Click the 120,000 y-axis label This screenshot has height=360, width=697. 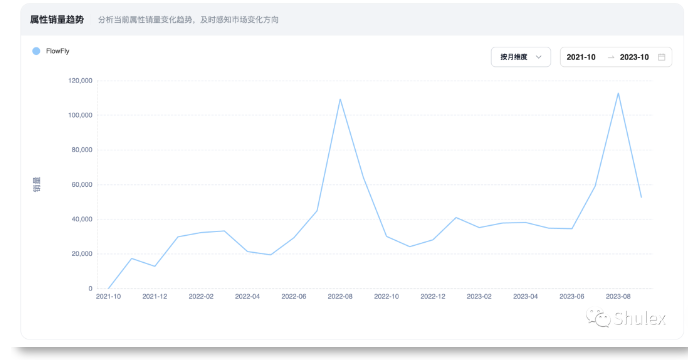80,80
